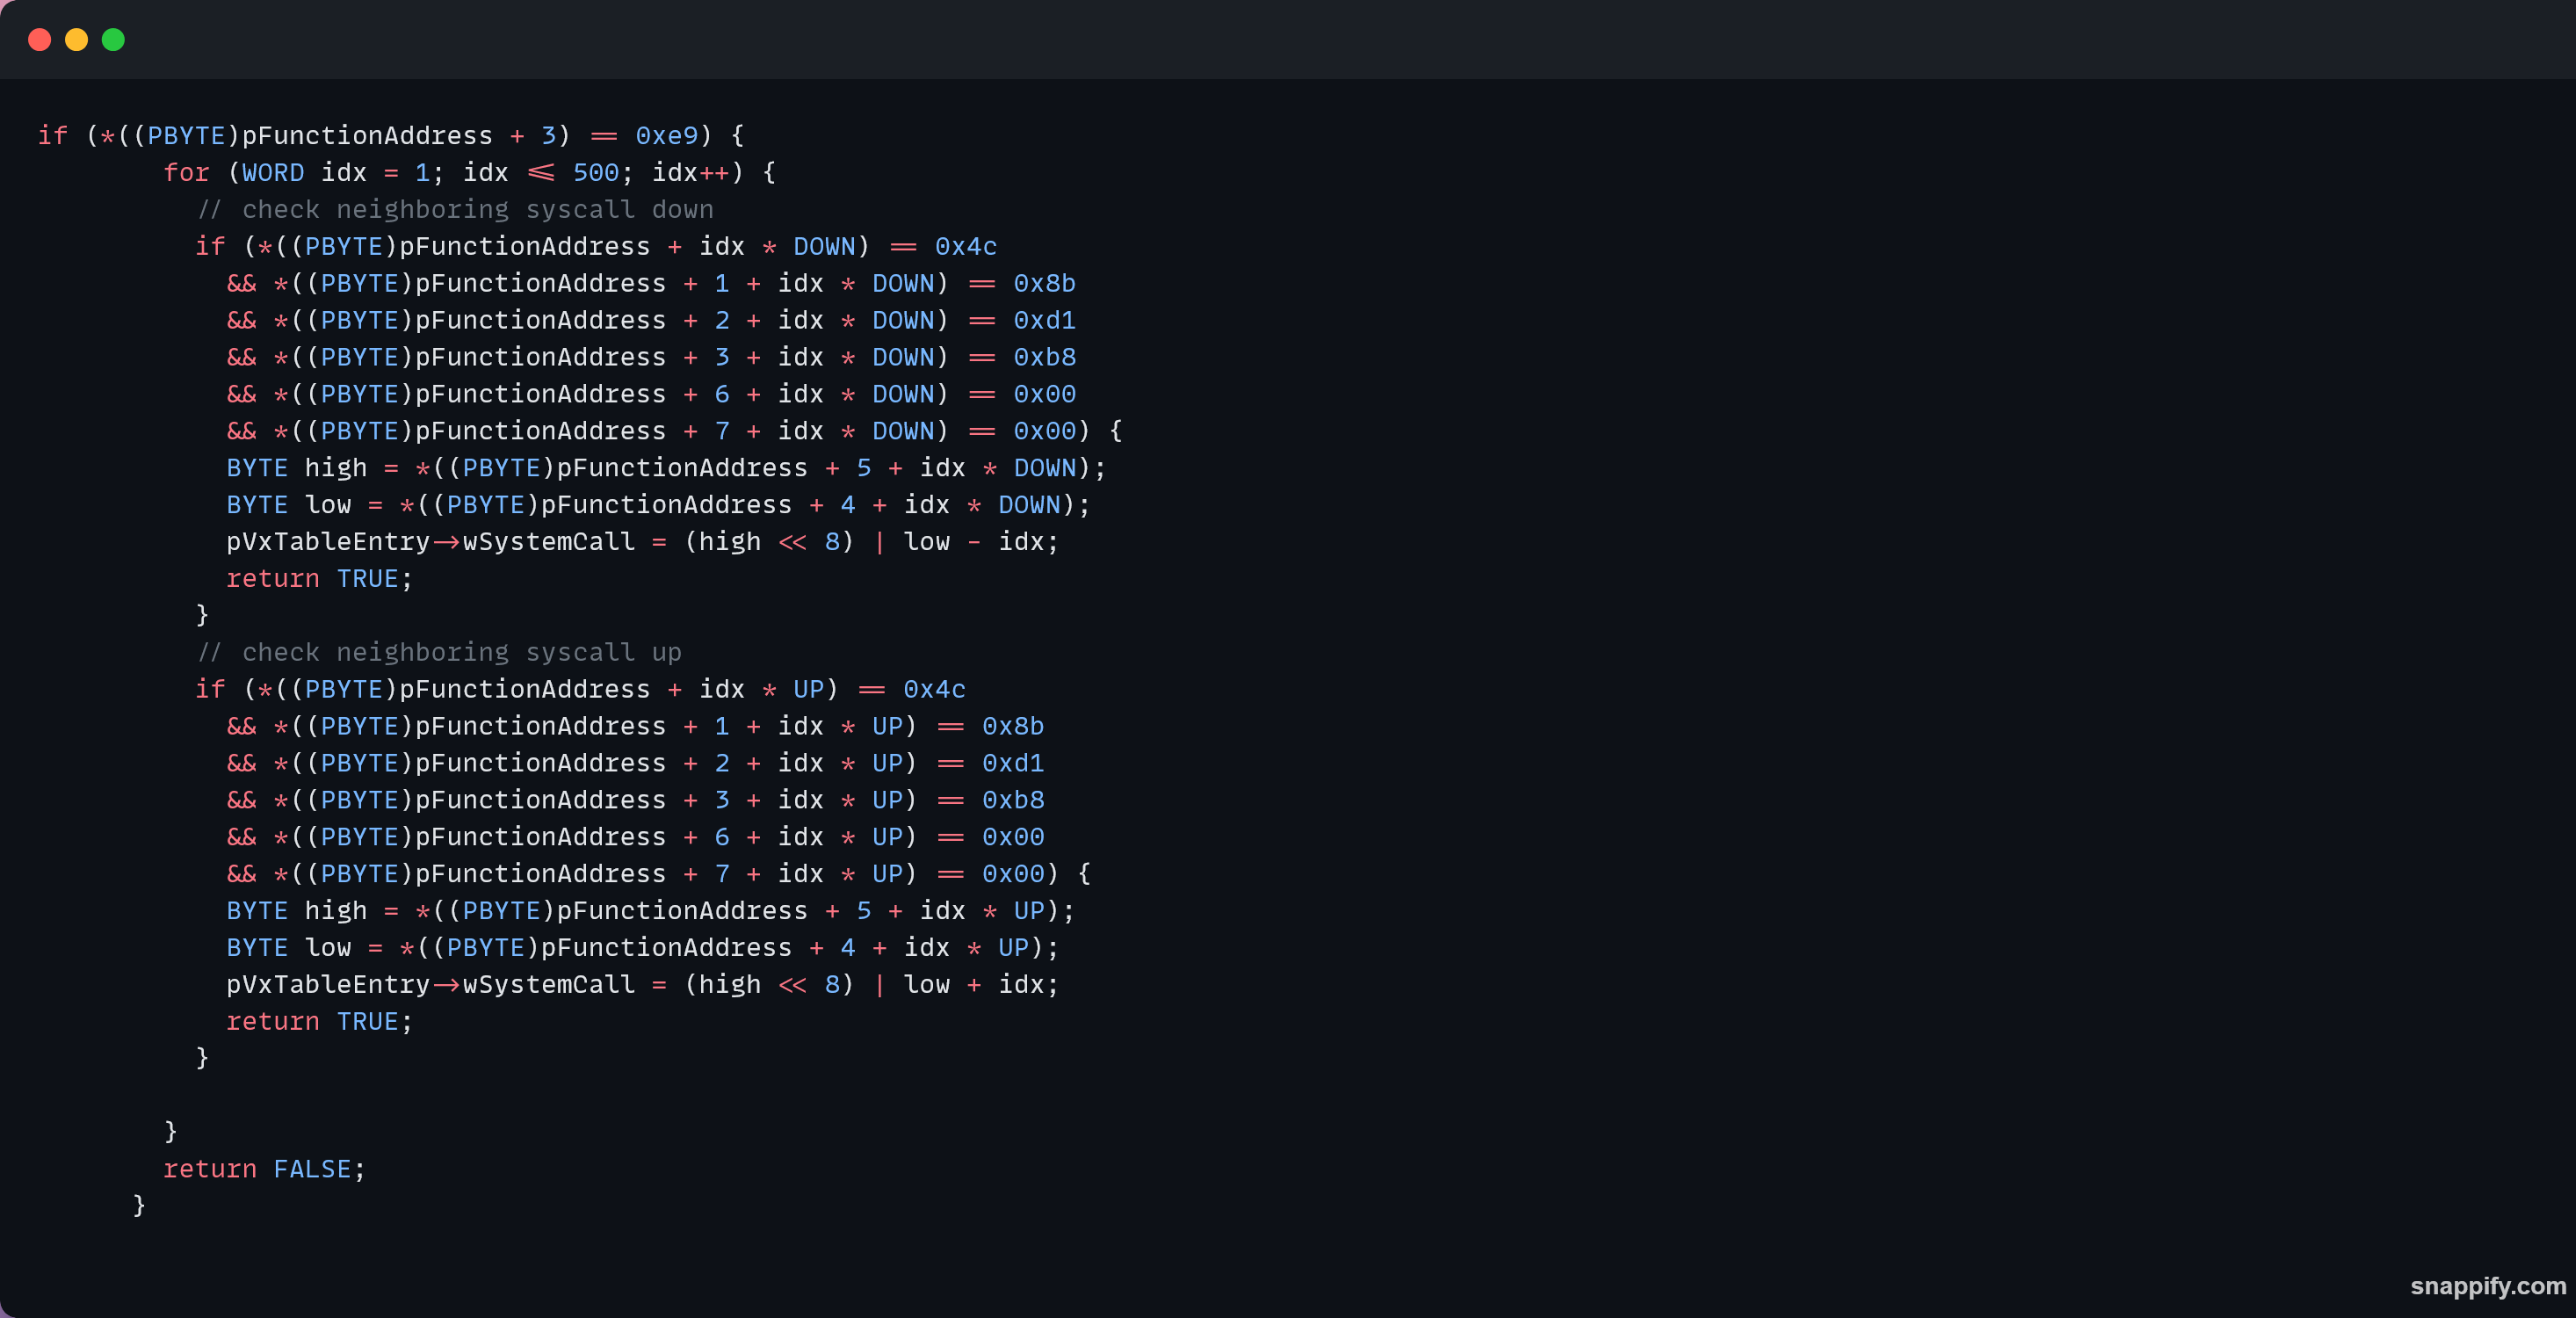
Task: Click '0xb8' on the DOWN condition line
Action: tap(1045, 357)
